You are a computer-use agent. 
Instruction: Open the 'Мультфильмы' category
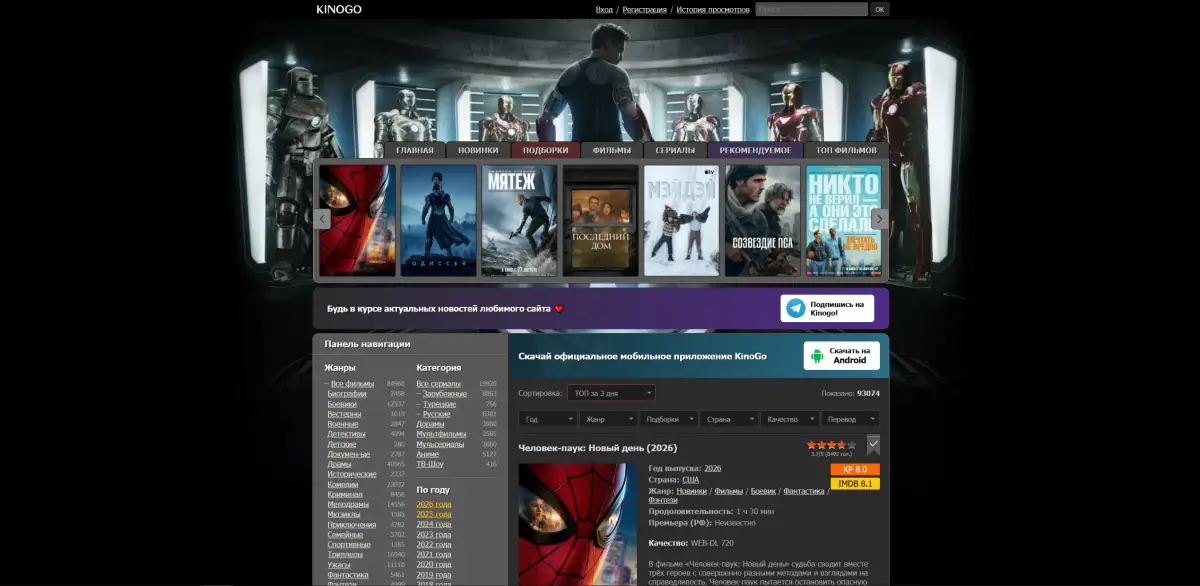(x=441, y=434)
